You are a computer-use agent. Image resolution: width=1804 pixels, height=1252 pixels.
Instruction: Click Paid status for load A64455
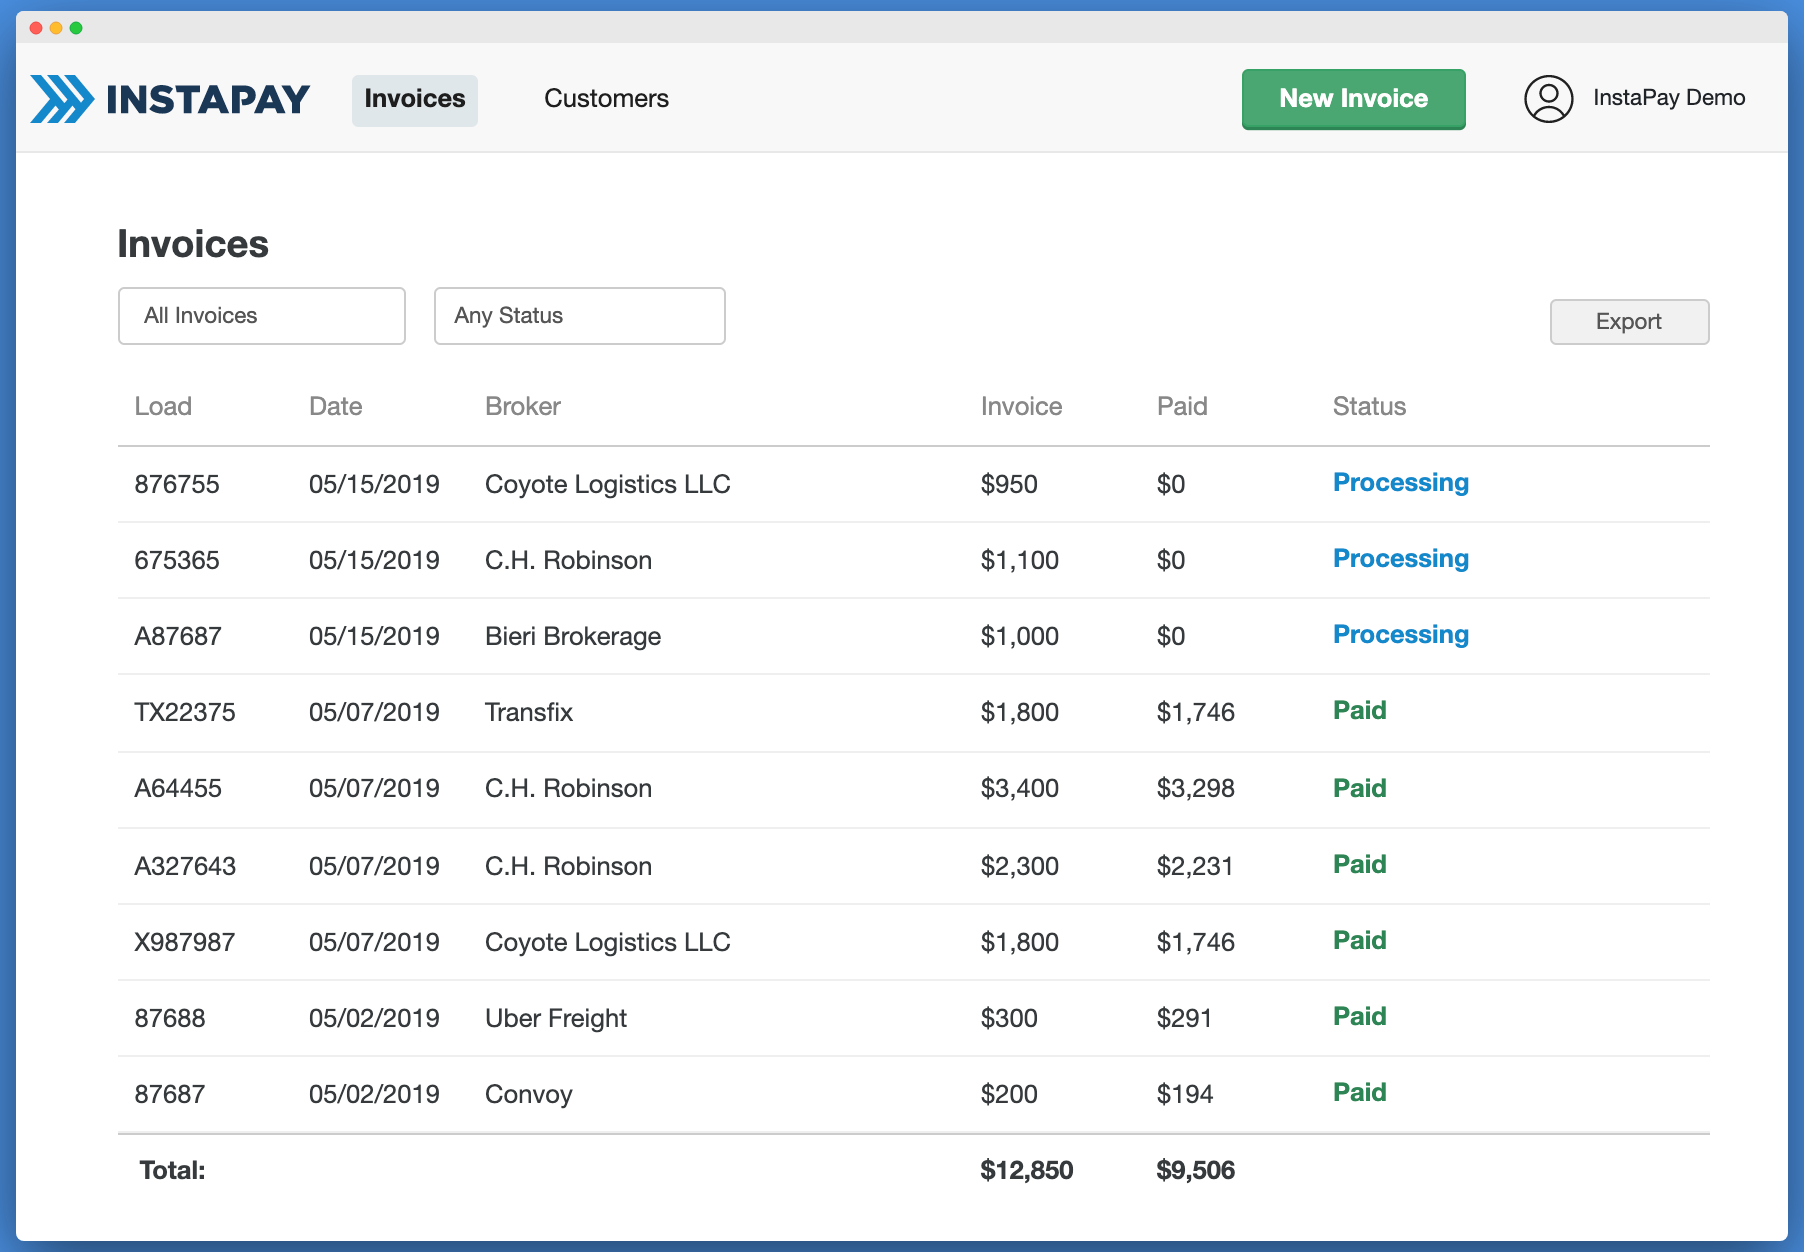click(x=1360, y=788)
